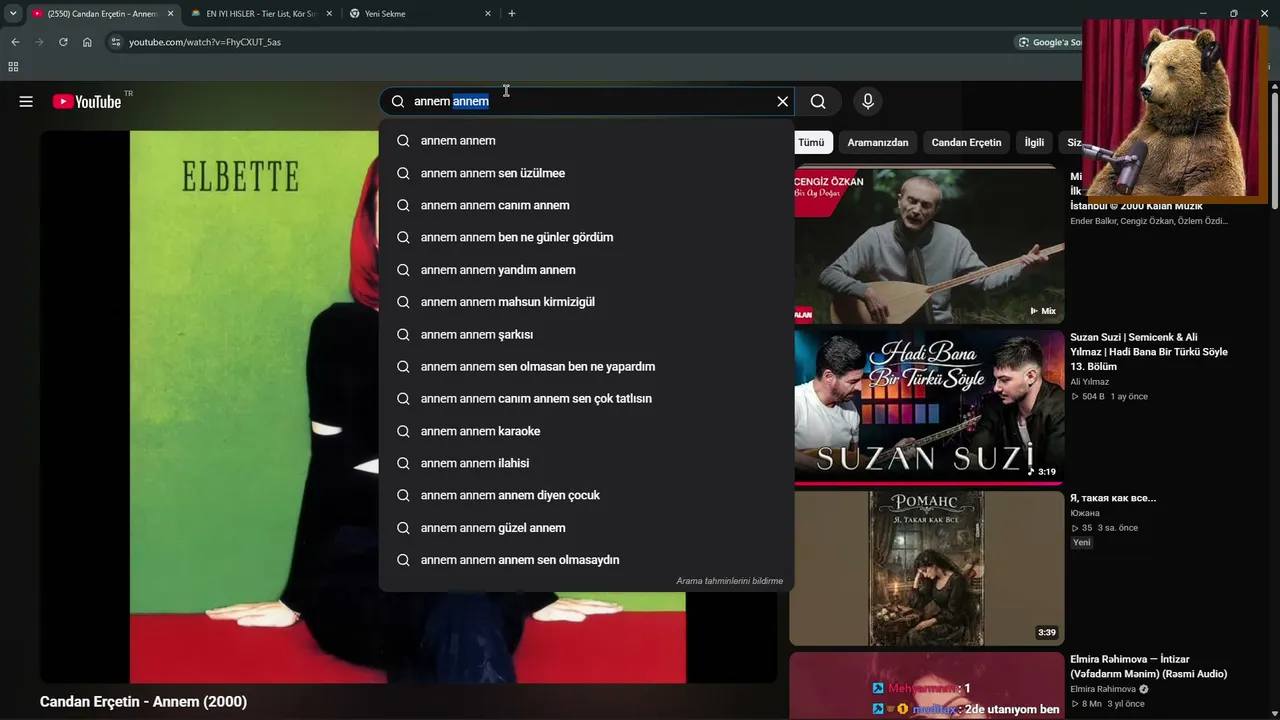Open Suzan Suzi video thumbnail

click(x=929, y=407)
